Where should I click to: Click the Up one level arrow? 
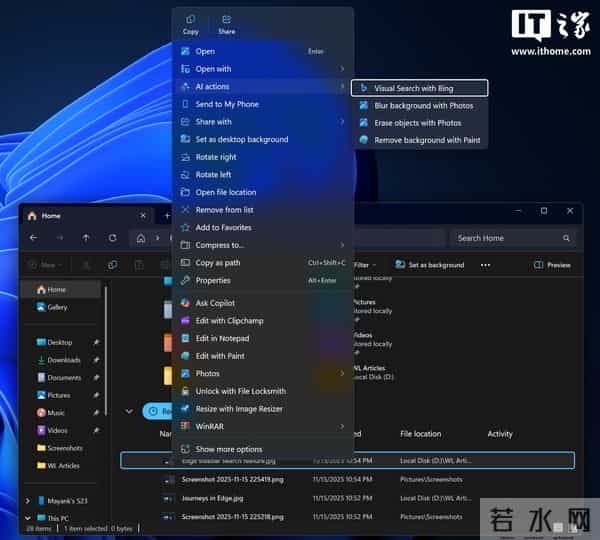click(86, 238)
